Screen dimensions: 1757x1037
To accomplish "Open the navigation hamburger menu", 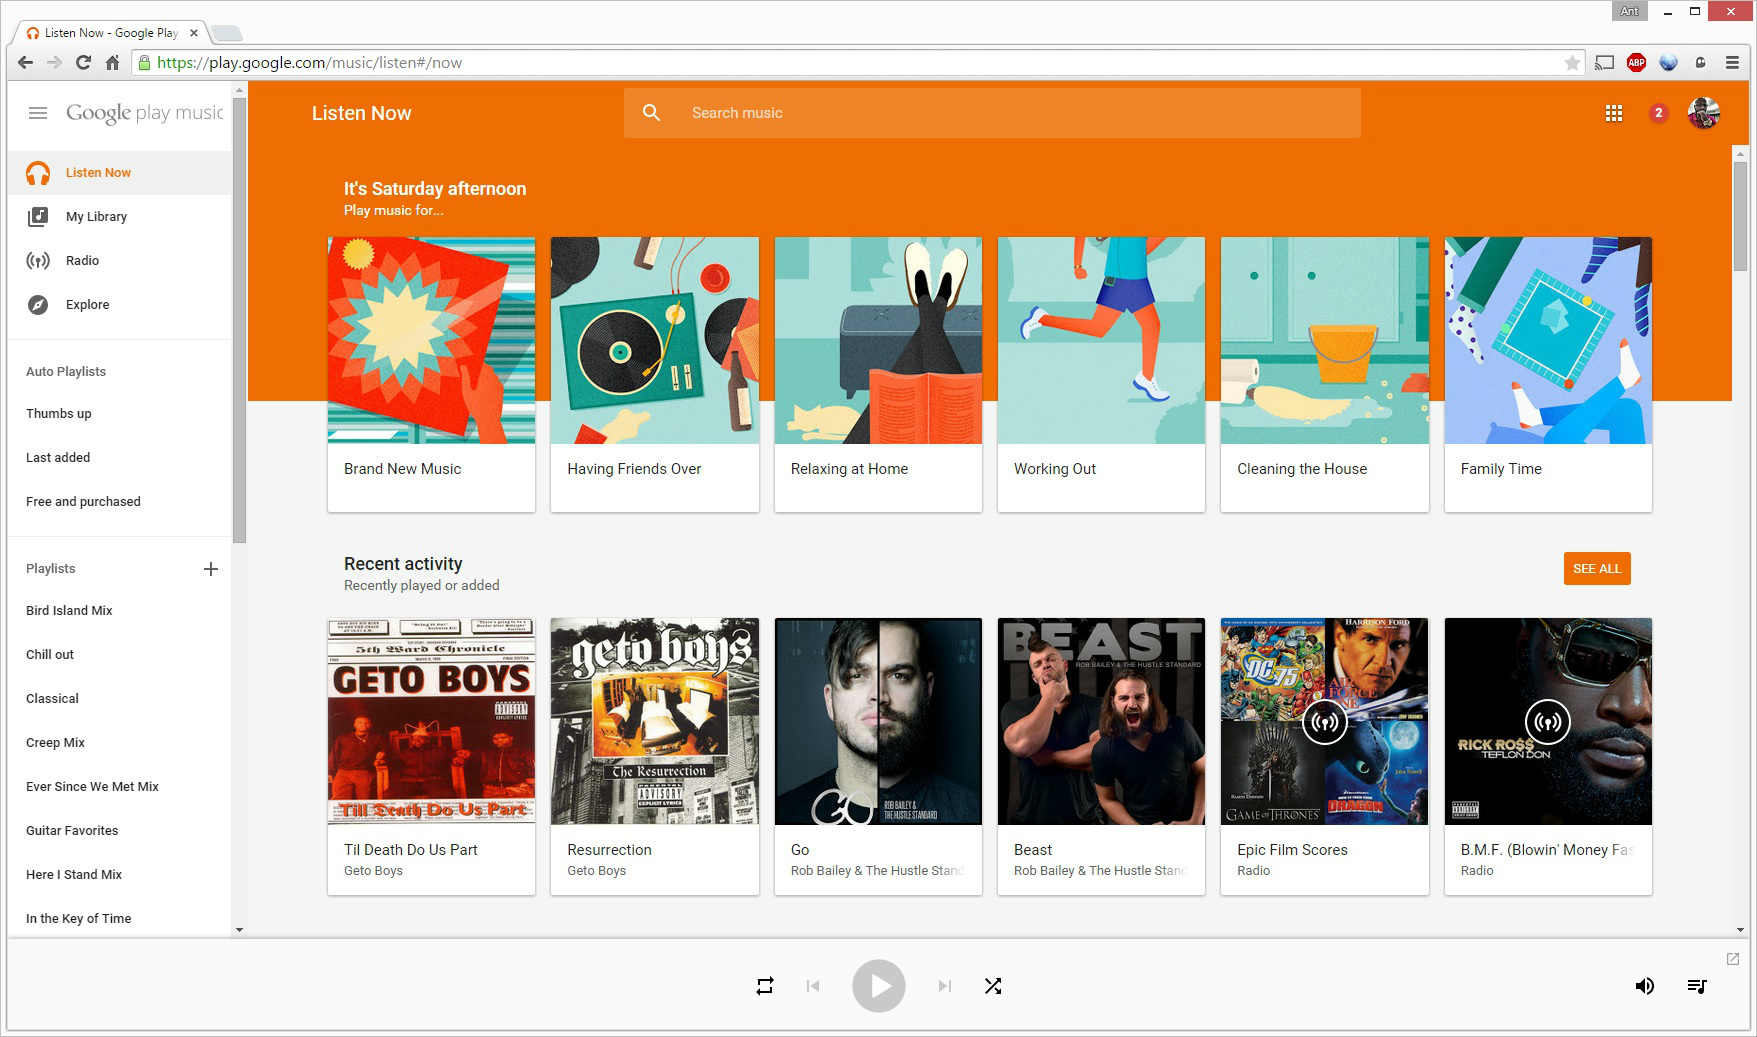I will [37, 113].
